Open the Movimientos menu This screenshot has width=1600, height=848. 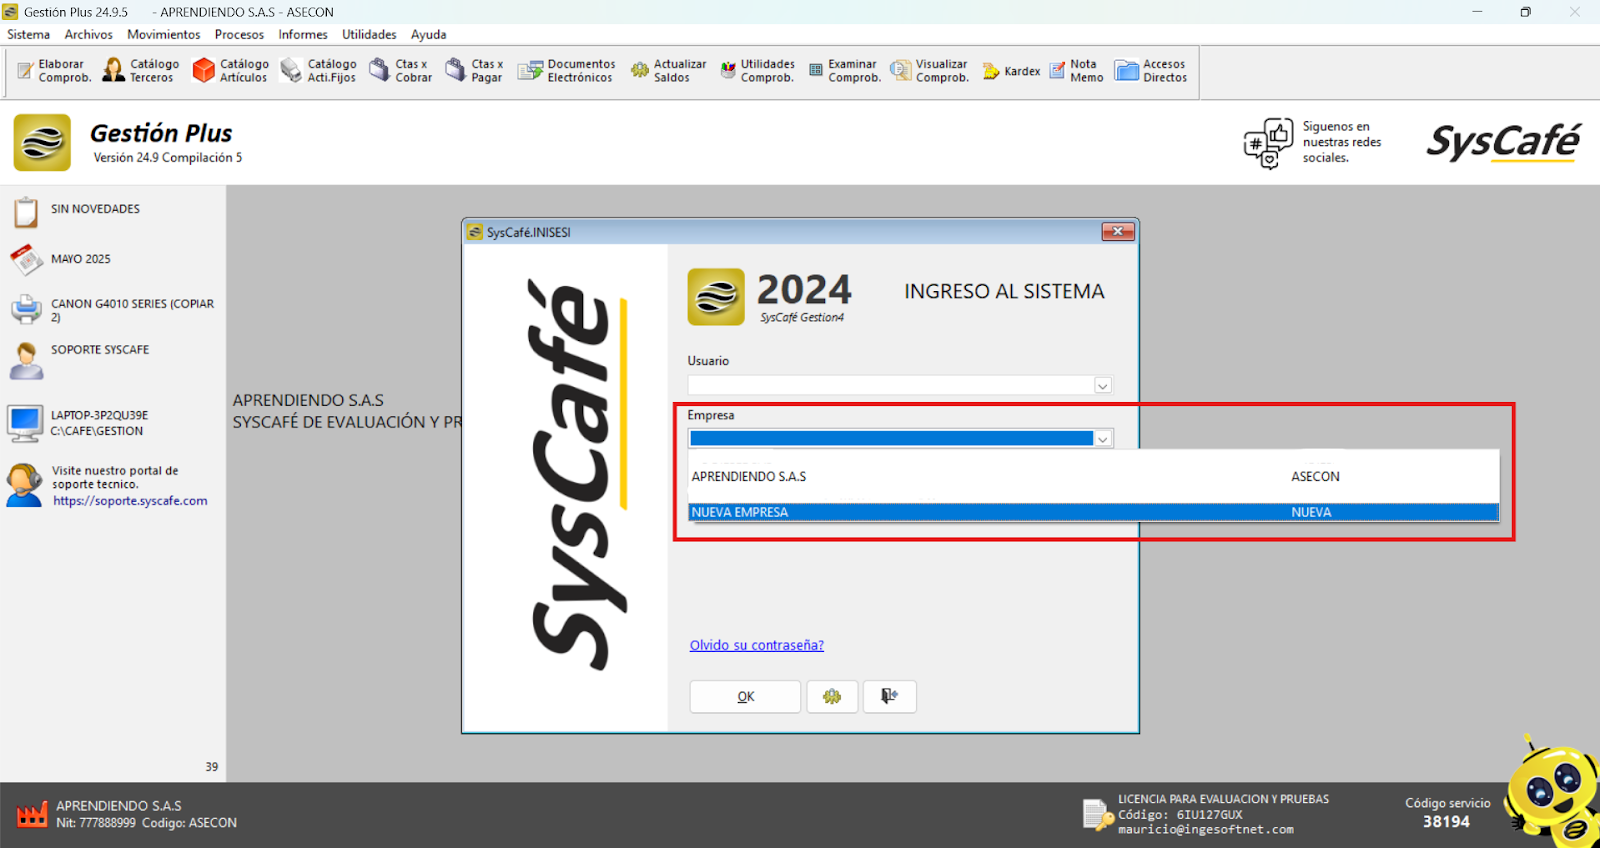click(x=163, y=34)
